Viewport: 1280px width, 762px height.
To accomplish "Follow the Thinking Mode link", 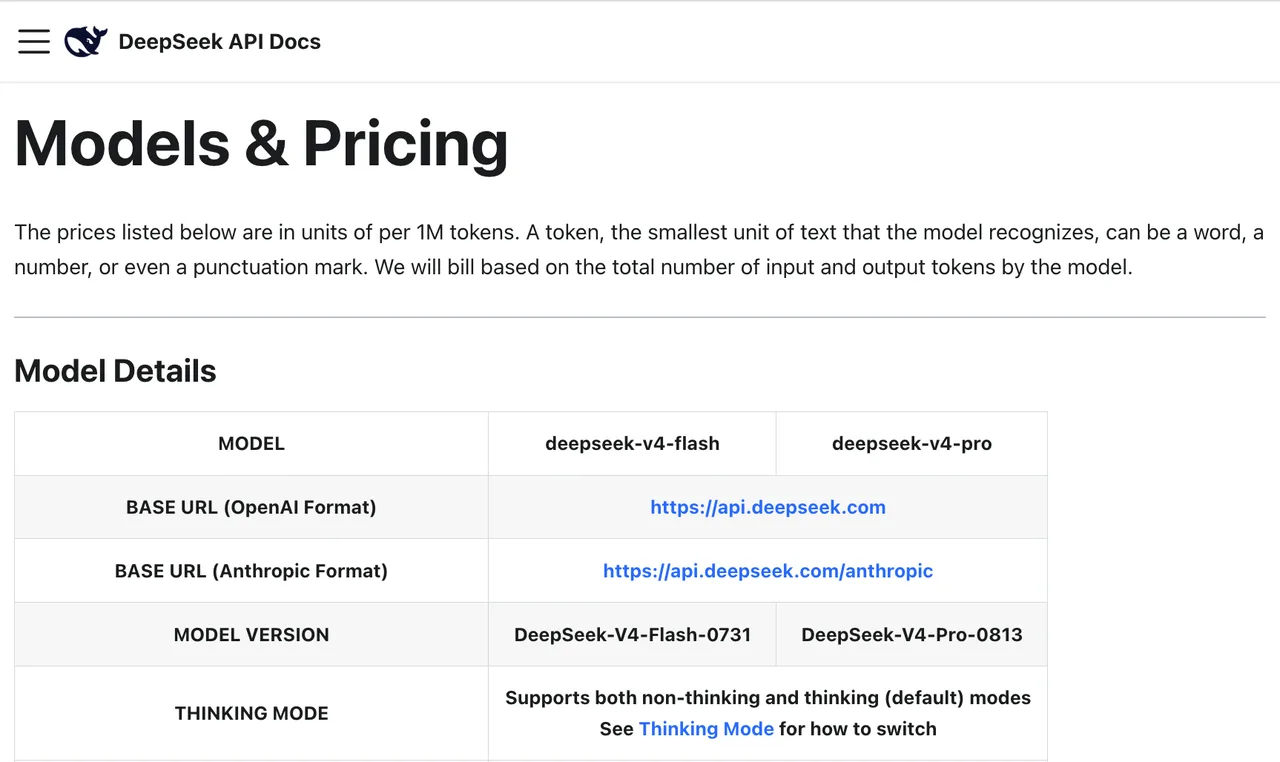I will click(x=706, y=729).
